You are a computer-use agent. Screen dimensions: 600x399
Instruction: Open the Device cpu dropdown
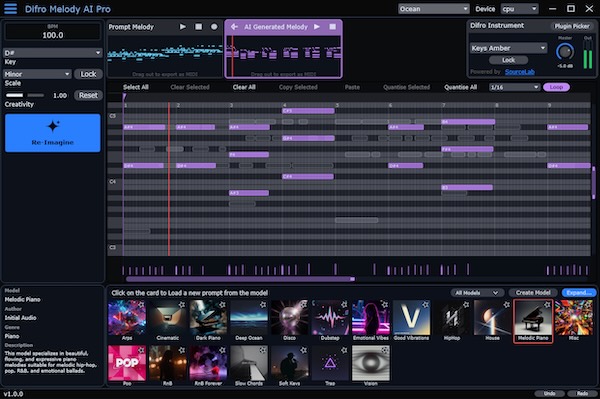[519, 9]
